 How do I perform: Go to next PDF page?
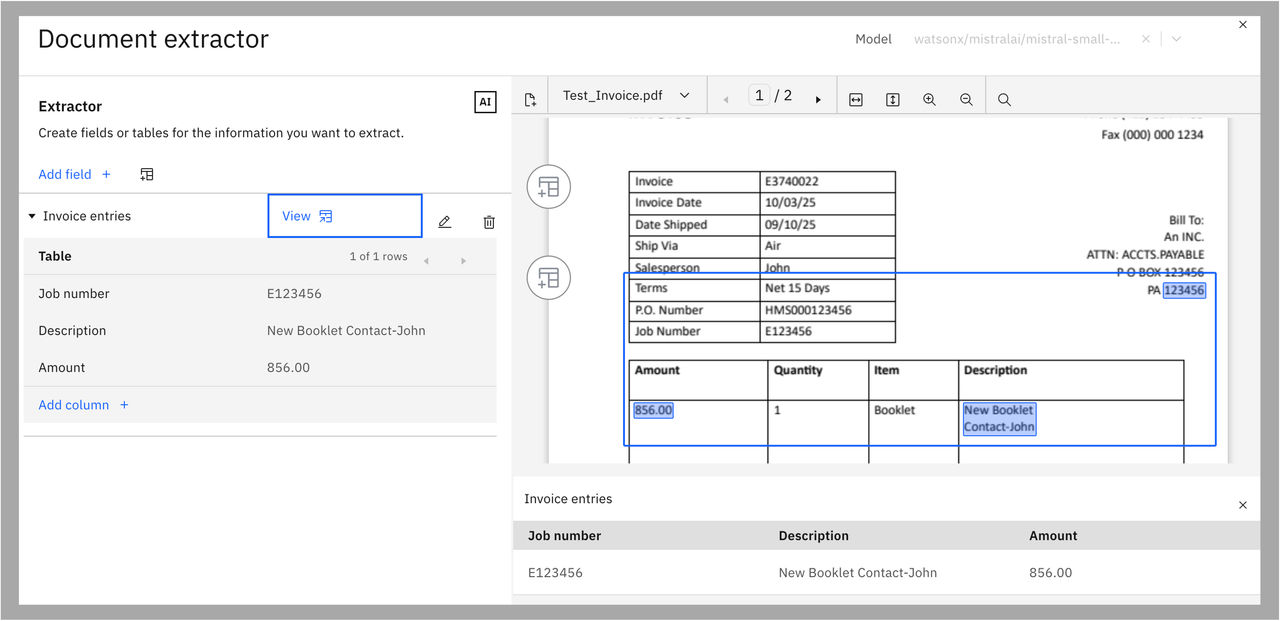[818, 100]
